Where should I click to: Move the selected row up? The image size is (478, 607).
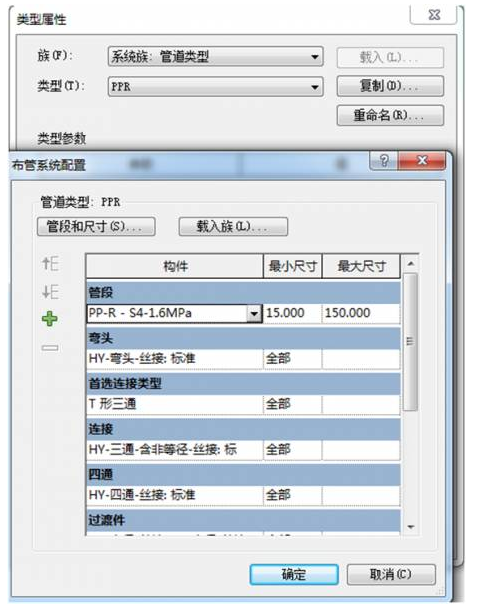tap(50, 264)
